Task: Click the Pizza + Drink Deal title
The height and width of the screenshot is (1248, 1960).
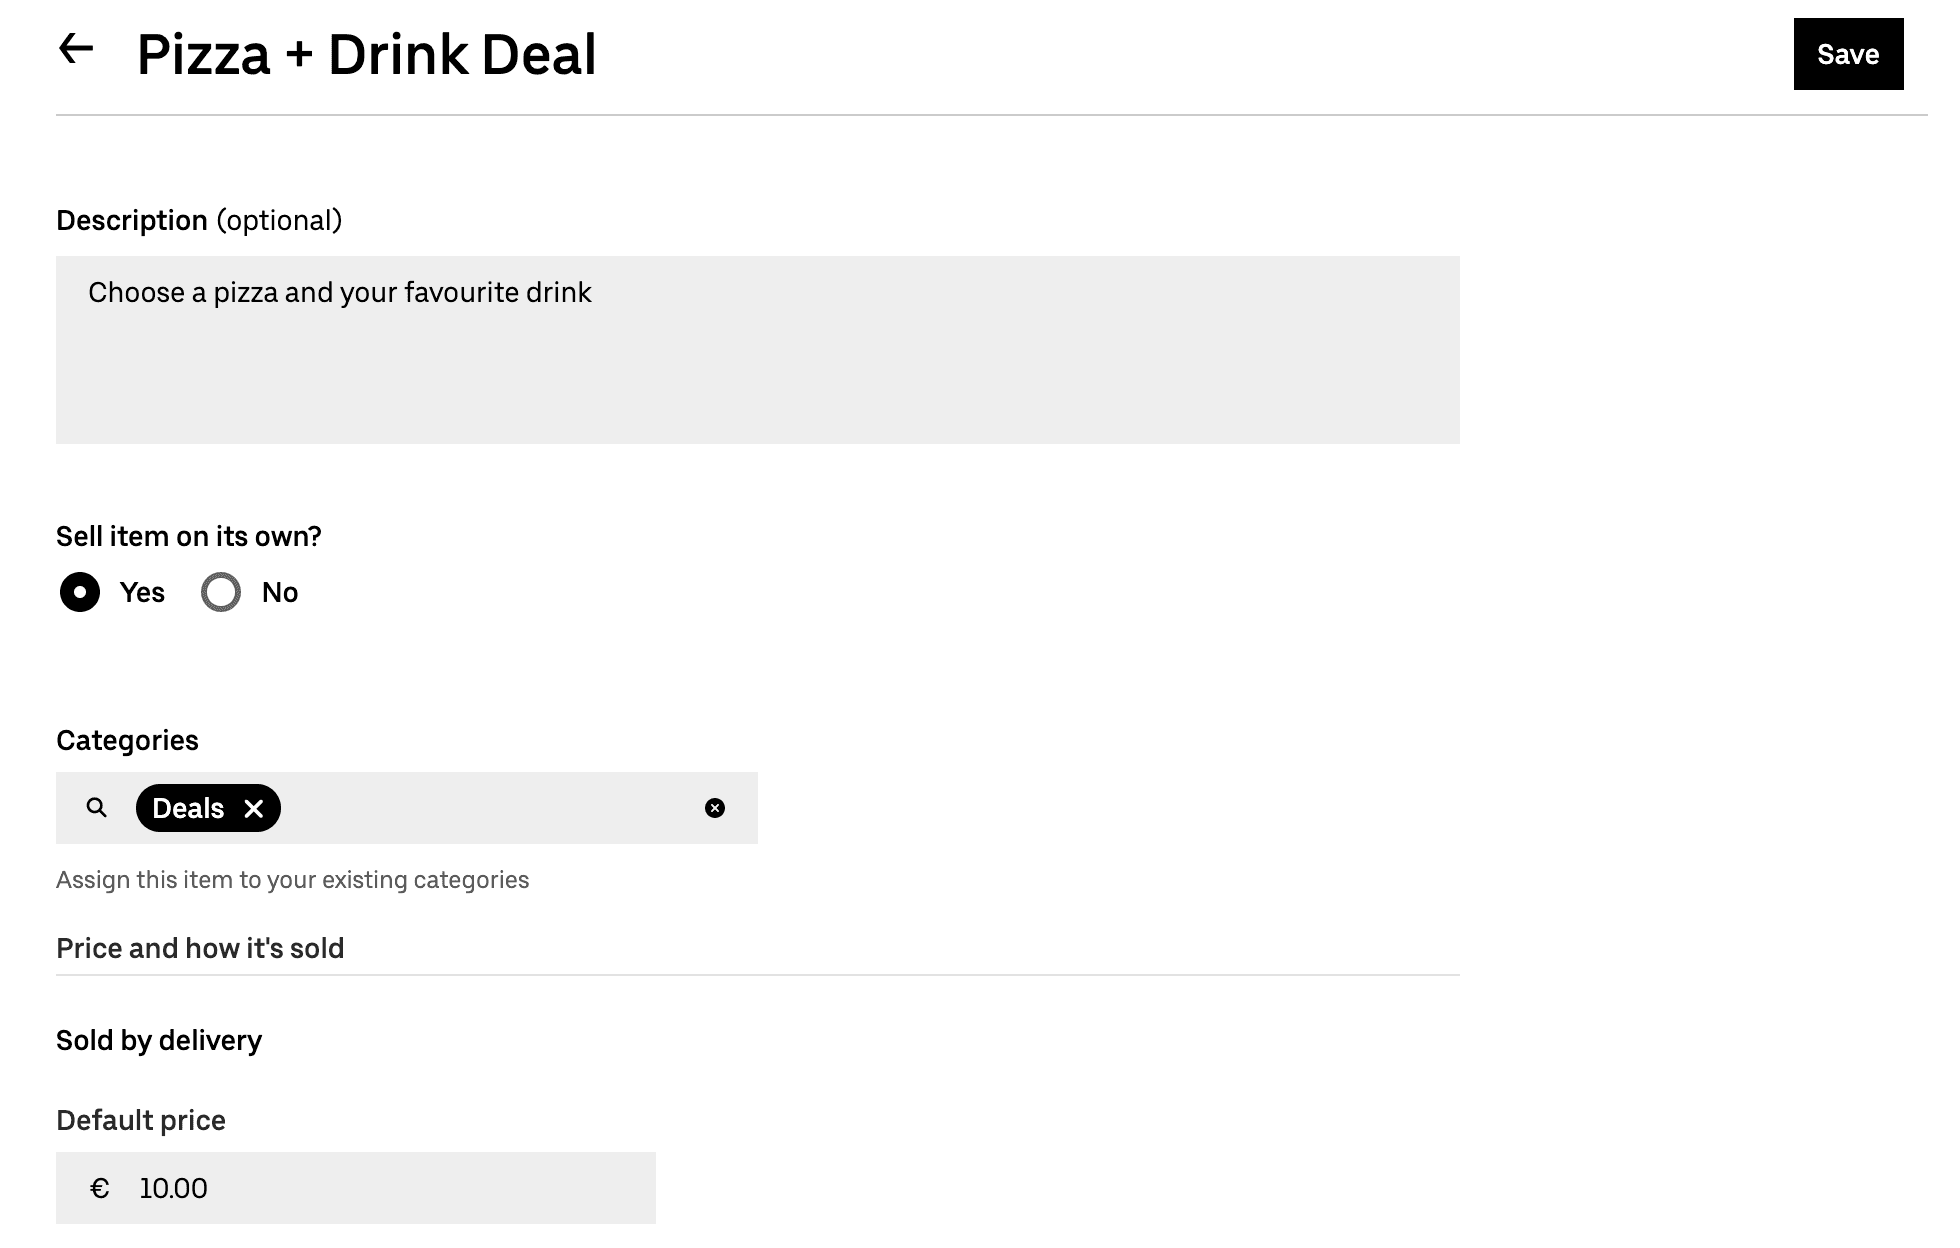Action: point(366,54)
